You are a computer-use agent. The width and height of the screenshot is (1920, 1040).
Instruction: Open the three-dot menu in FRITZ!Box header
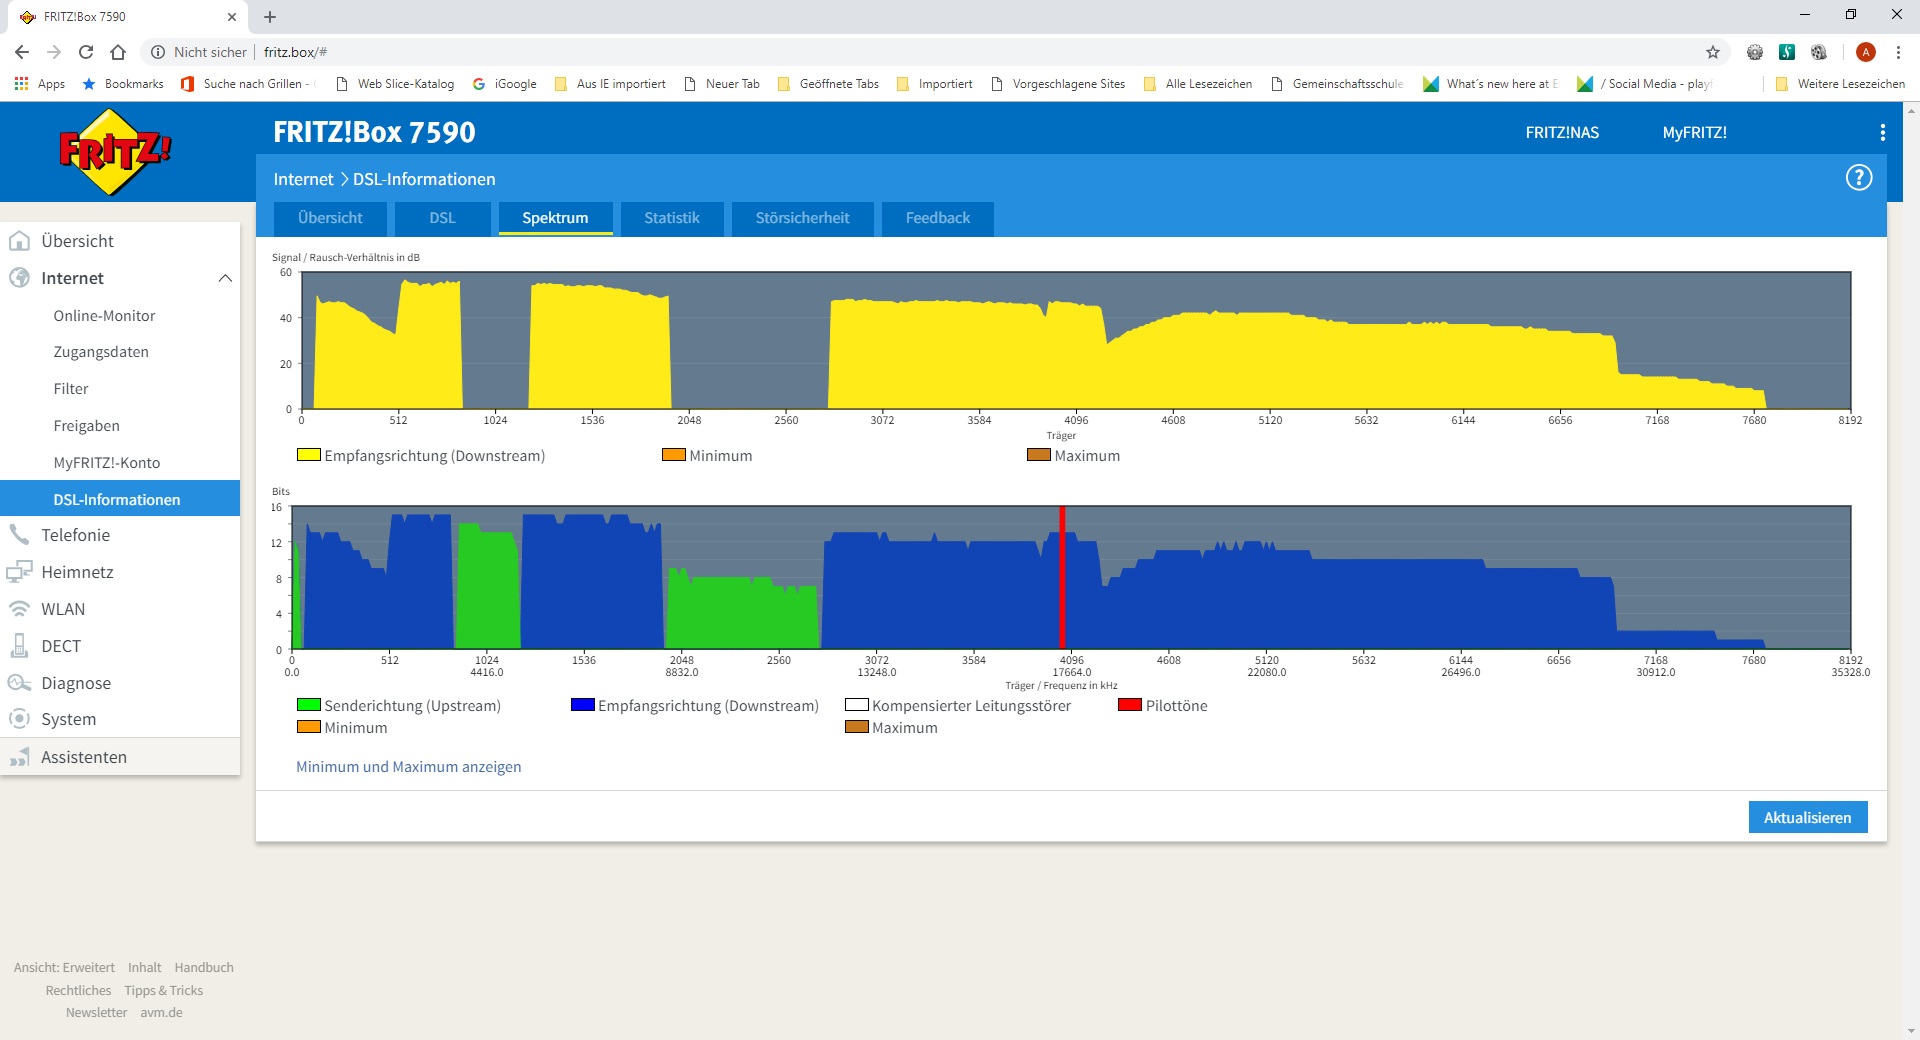[1882, 132]
